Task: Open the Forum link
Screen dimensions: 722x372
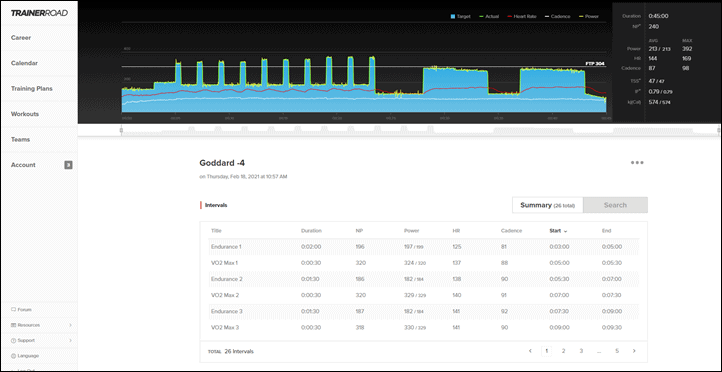Action: (x=21, y=310)
